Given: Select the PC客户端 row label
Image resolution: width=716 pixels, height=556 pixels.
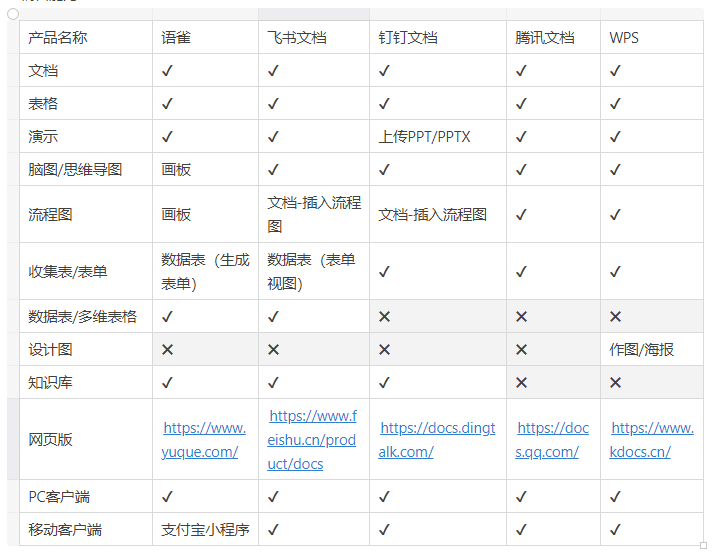Looking at the screenshot, I should point(59,497).
